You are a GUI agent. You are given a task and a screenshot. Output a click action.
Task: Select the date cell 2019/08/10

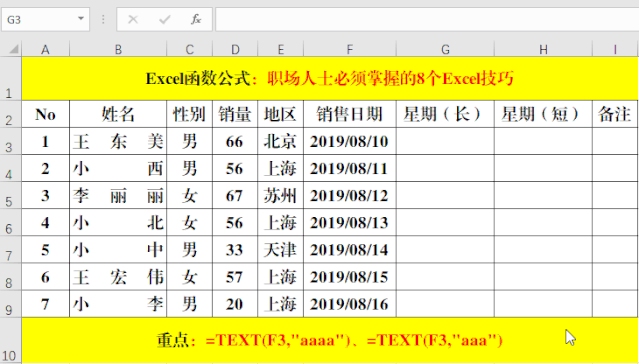tap(350, 141)
